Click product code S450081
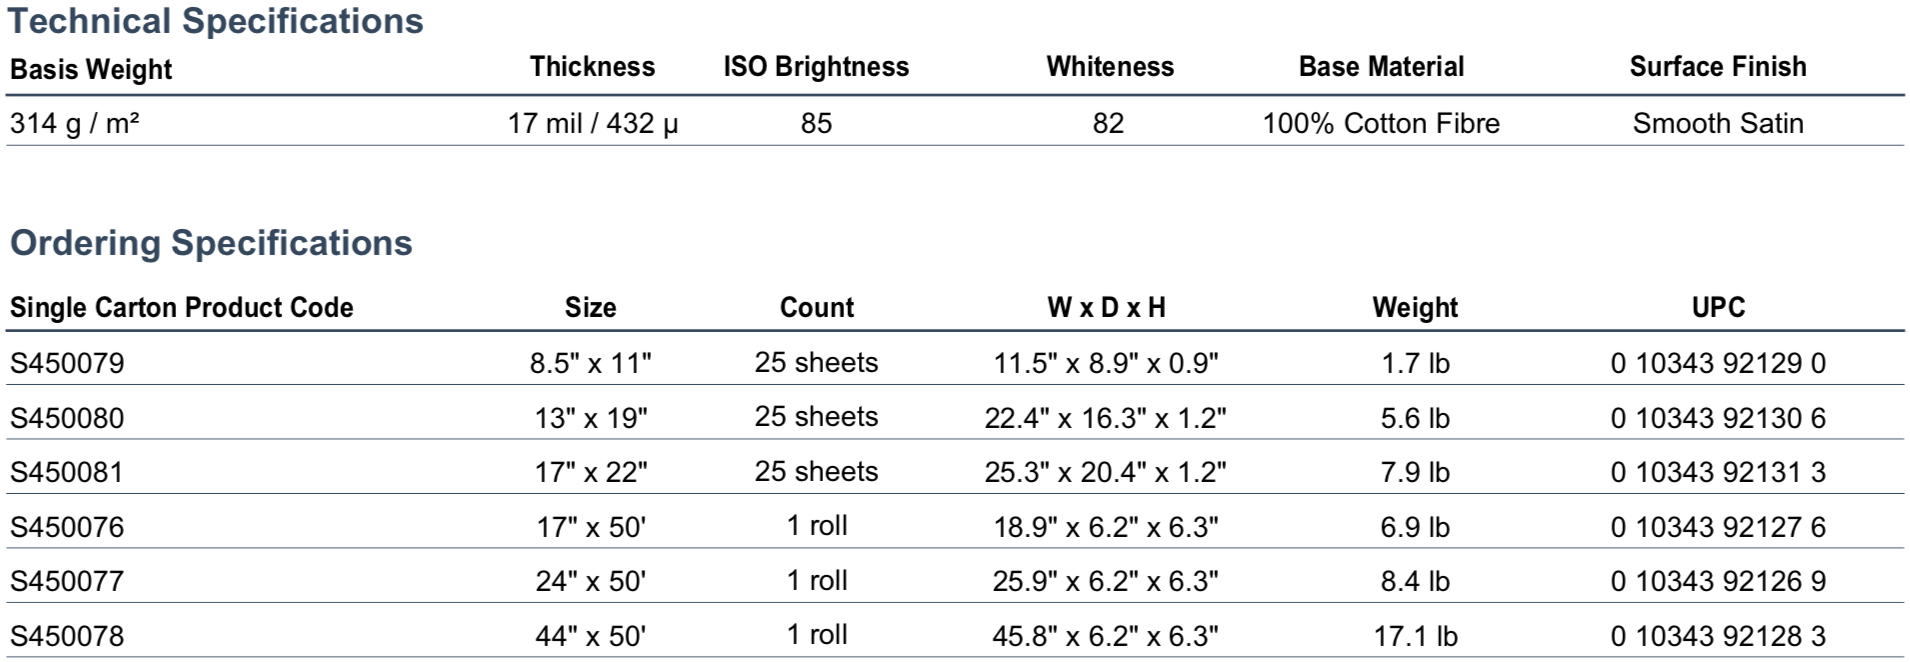 67,472
